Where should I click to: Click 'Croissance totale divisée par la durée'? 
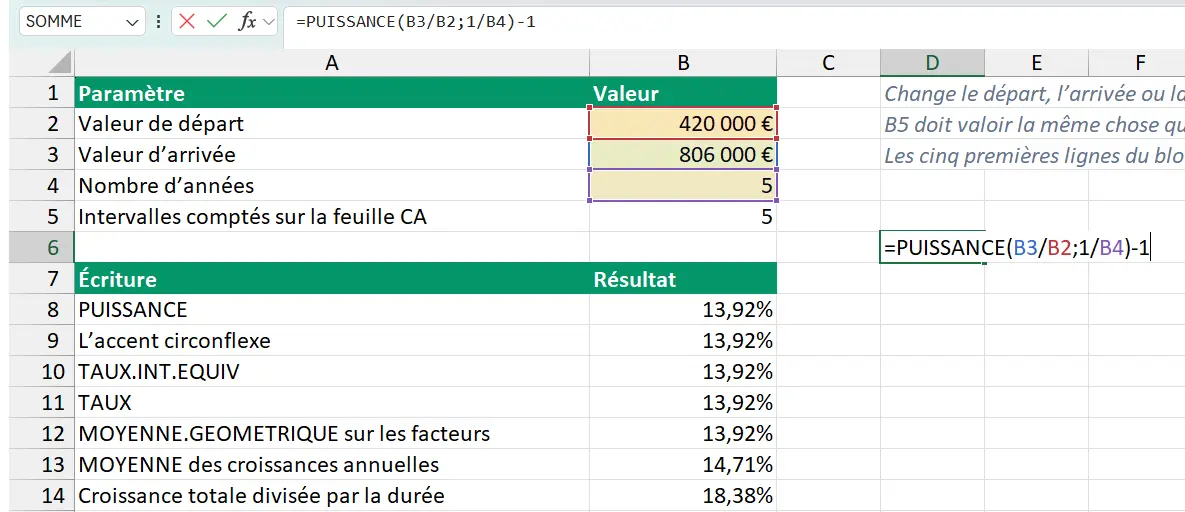[x=331, y=495]
